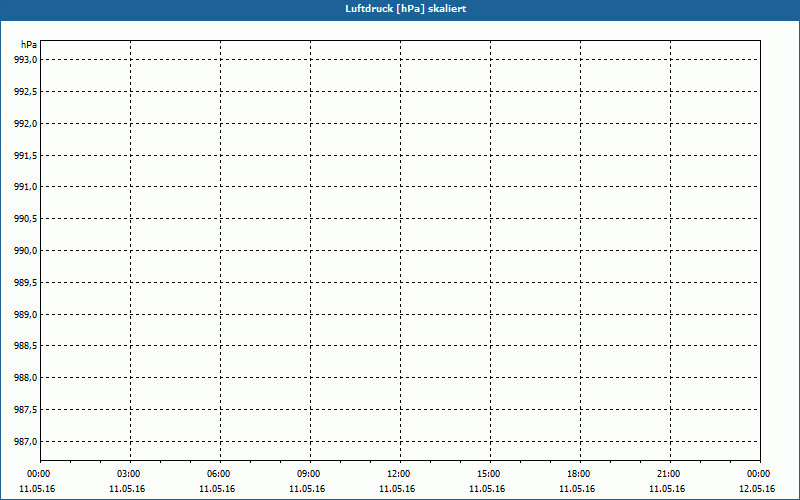Viewport: 800px width, 500px height.
Task: Click the 09:00 time axis label
Action: (x=309, y=474)
